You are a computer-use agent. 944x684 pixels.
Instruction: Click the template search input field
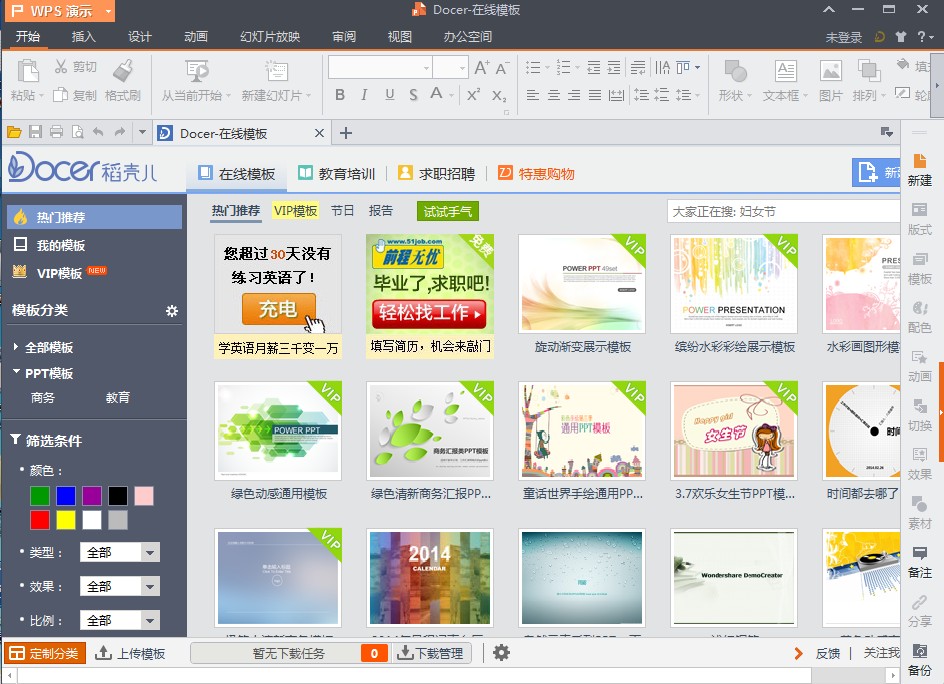780,211
